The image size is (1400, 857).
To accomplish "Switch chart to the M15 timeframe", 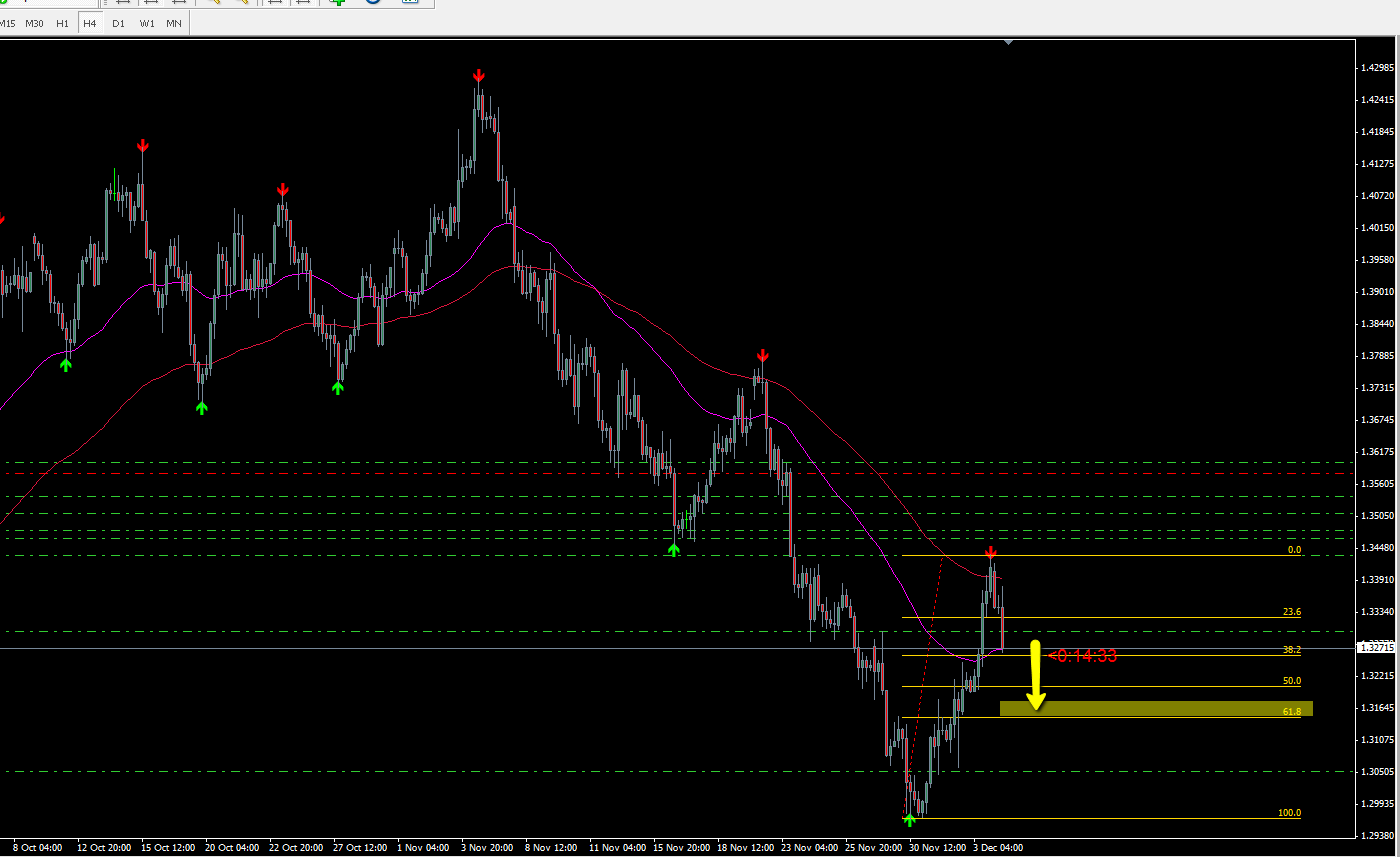I will [x=8, y=23].
